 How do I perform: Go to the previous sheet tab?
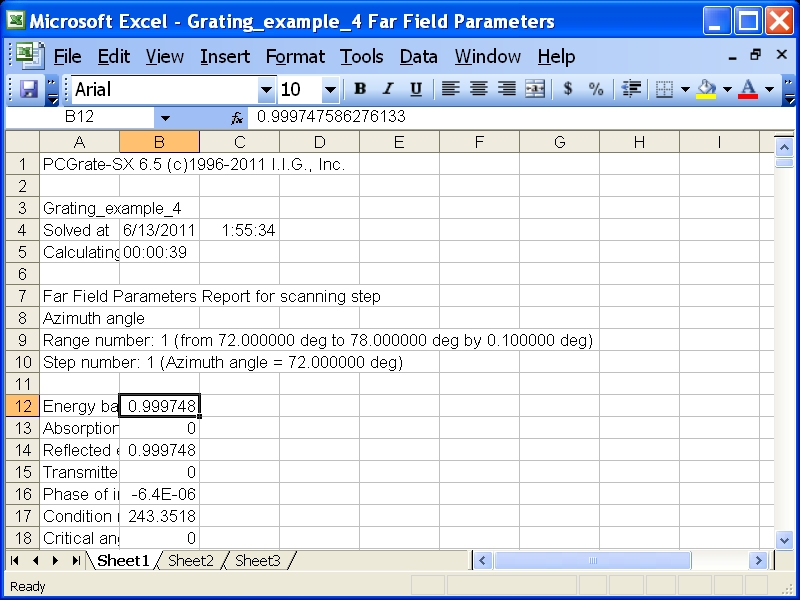pos(35,561)
